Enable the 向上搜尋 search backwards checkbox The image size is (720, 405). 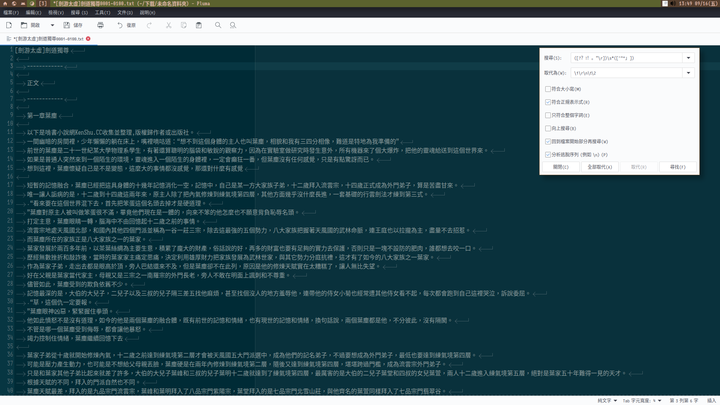coord(548,128)
